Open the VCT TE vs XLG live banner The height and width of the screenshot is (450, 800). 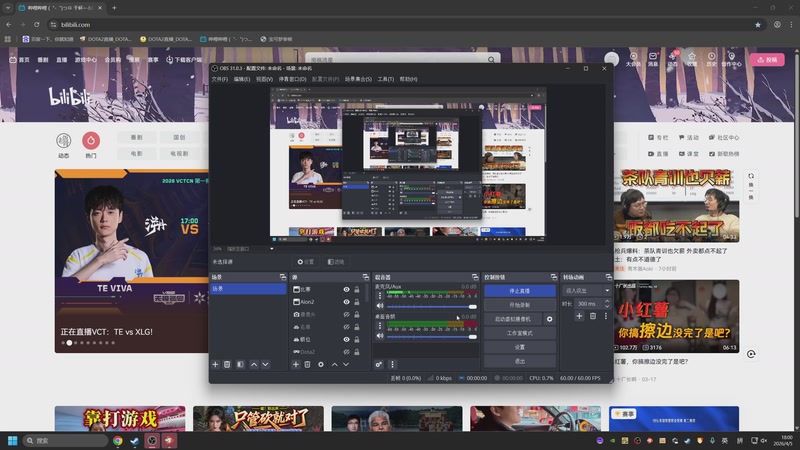(132, 261)
